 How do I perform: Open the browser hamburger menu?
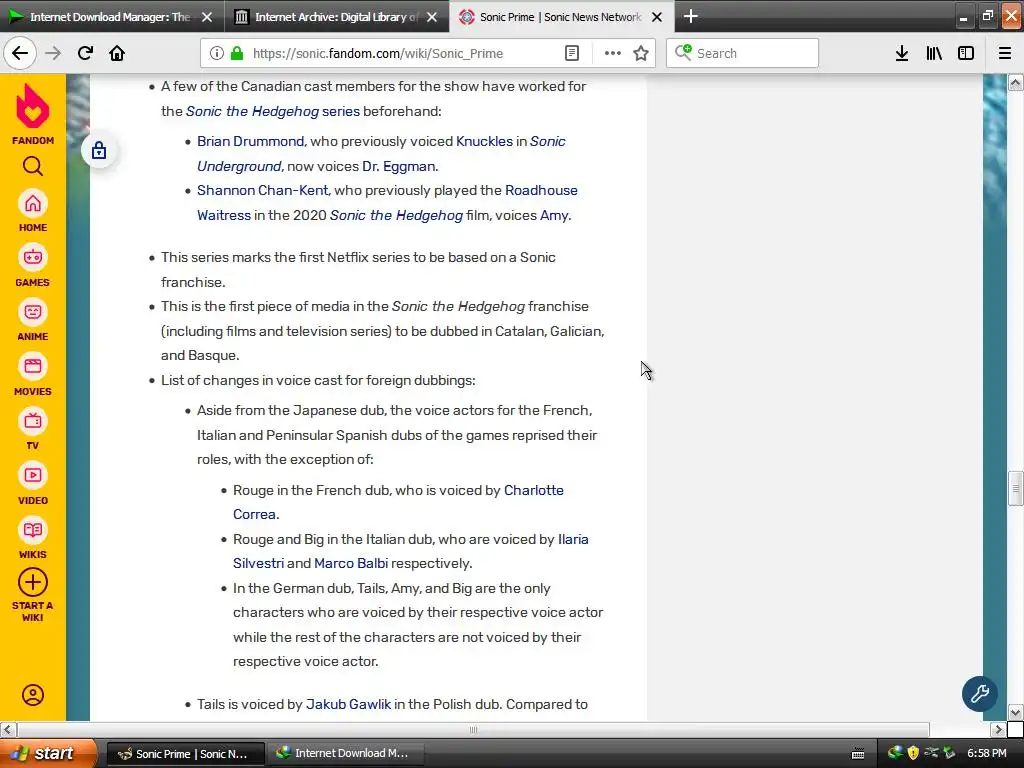[1005, 54]
